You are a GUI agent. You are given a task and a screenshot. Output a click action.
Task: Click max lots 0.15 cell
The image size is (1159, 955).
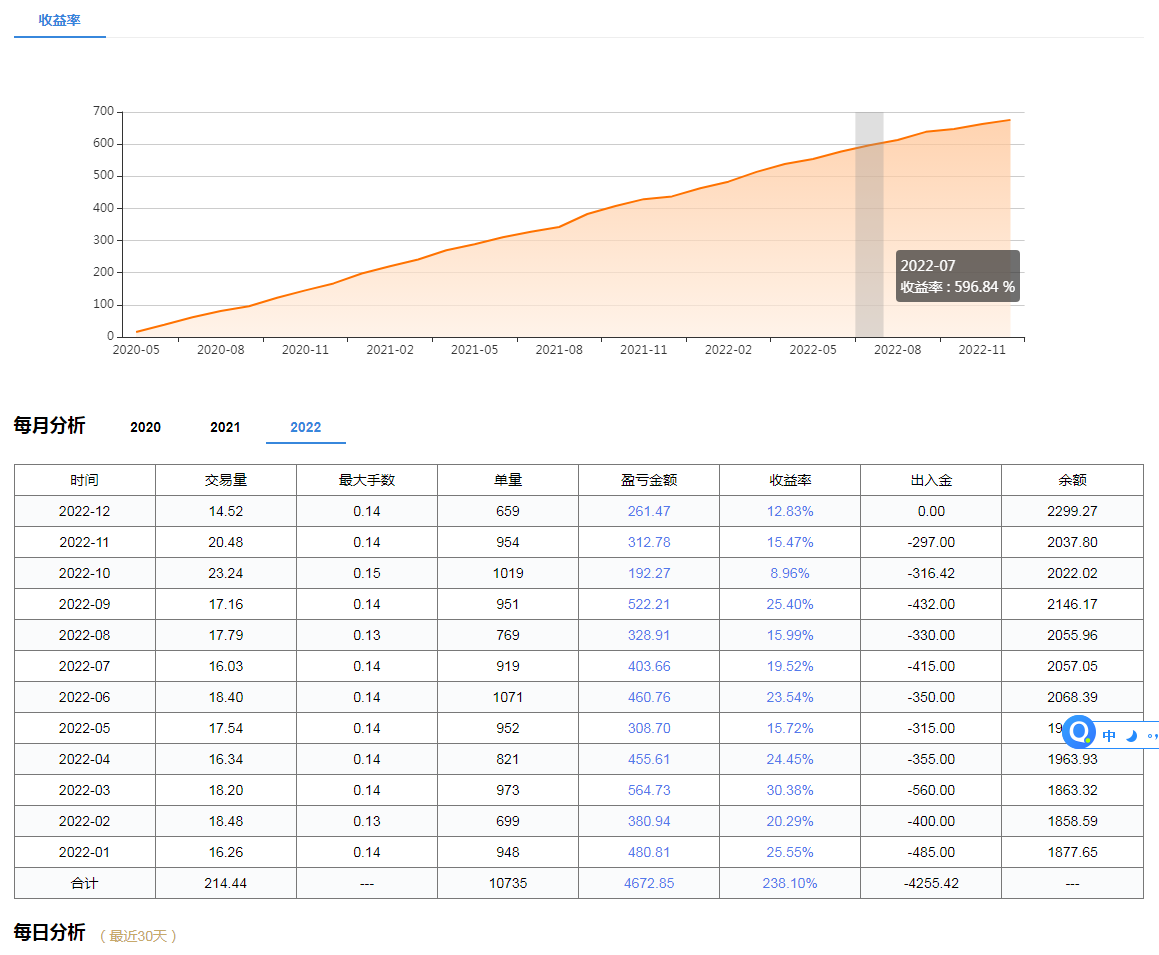[x=367, y=574]
